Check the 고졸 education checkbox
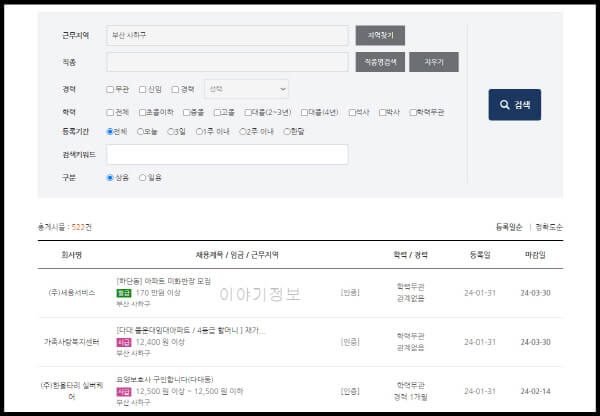600x416 pixels. pyautogui.click(x=217, y=113)
